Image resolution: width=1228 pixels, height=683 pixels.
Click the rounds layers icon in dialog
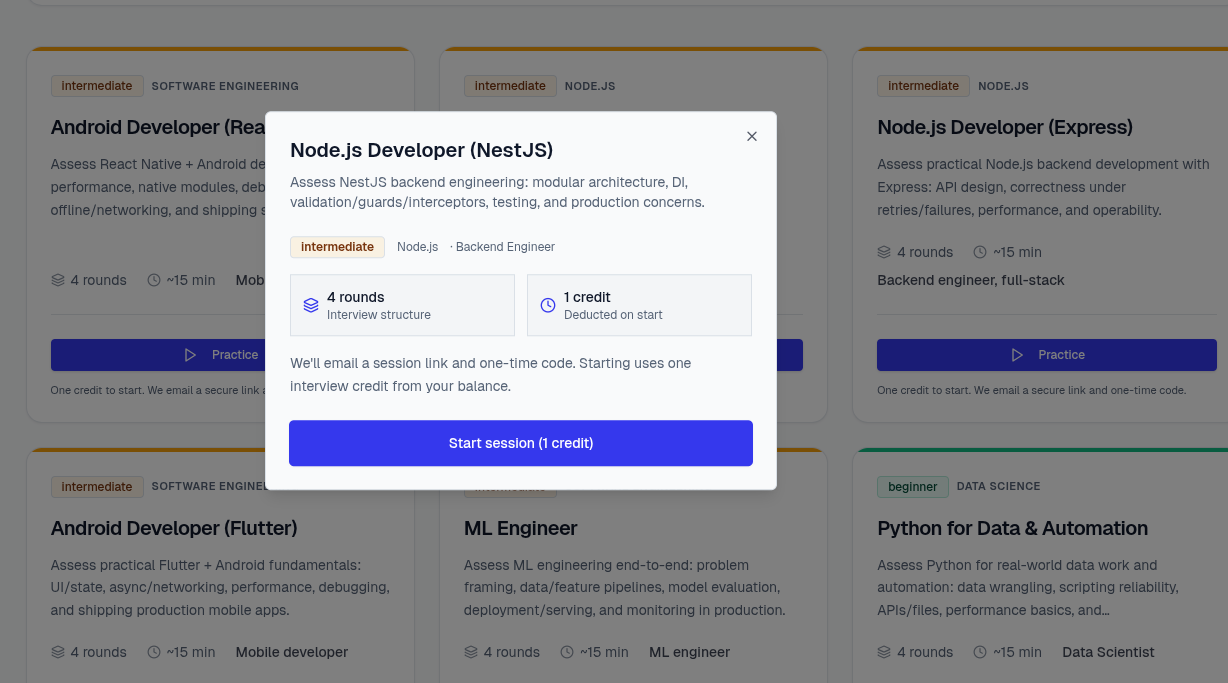pos(311,305)
